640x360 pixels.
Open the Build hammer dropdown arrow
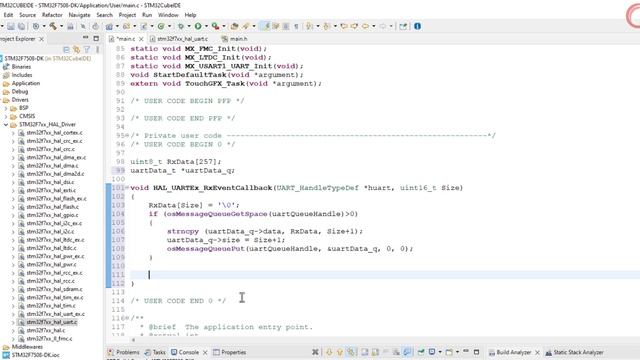(x=62, y=26)
